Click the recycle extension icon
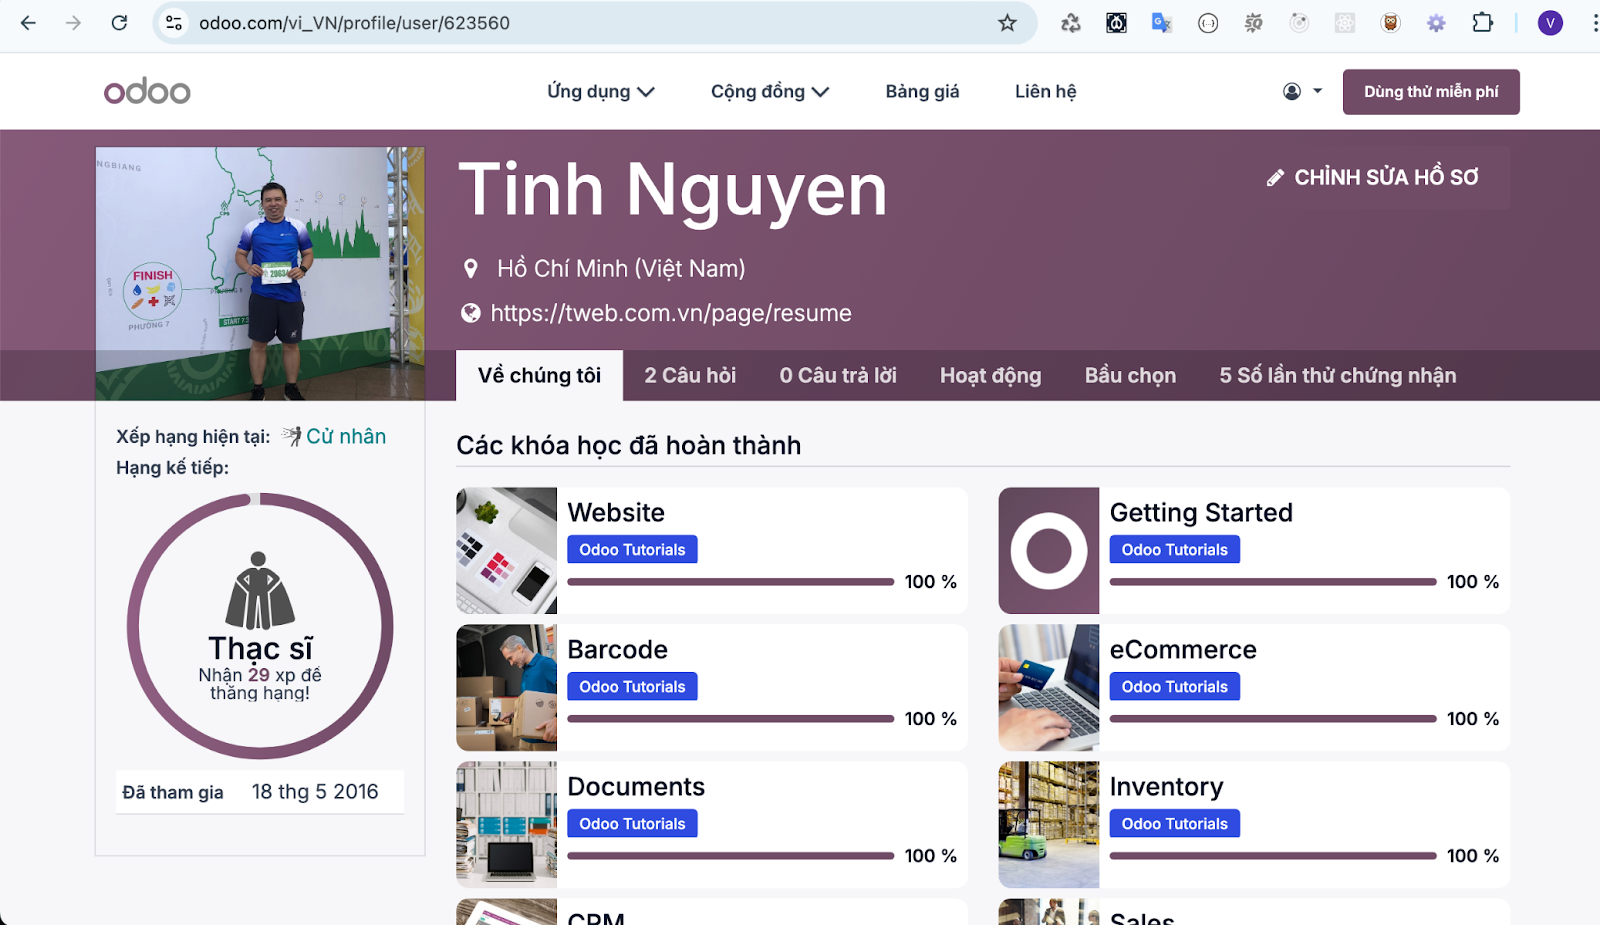The height and width of the screenshot is (925, 1600). [x=1071, y=22]
